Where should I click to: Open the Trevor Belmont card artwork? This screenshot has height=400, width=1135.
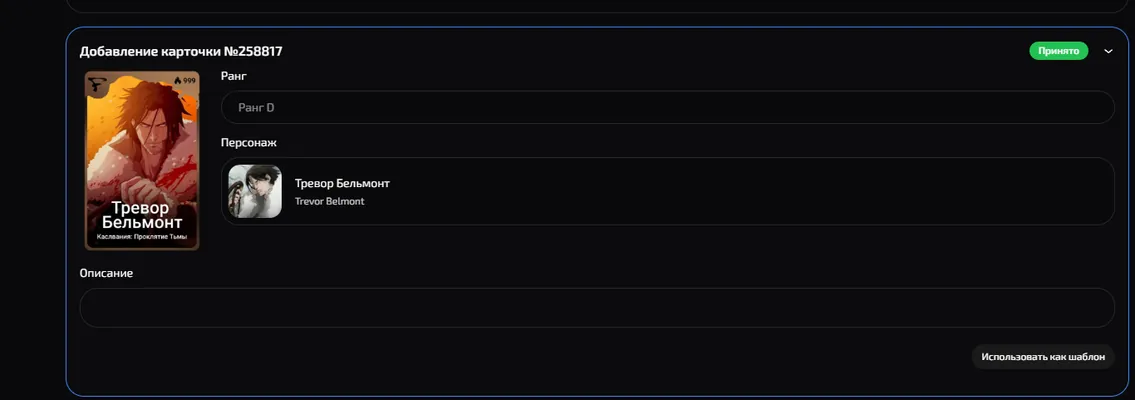coord(142,161)
